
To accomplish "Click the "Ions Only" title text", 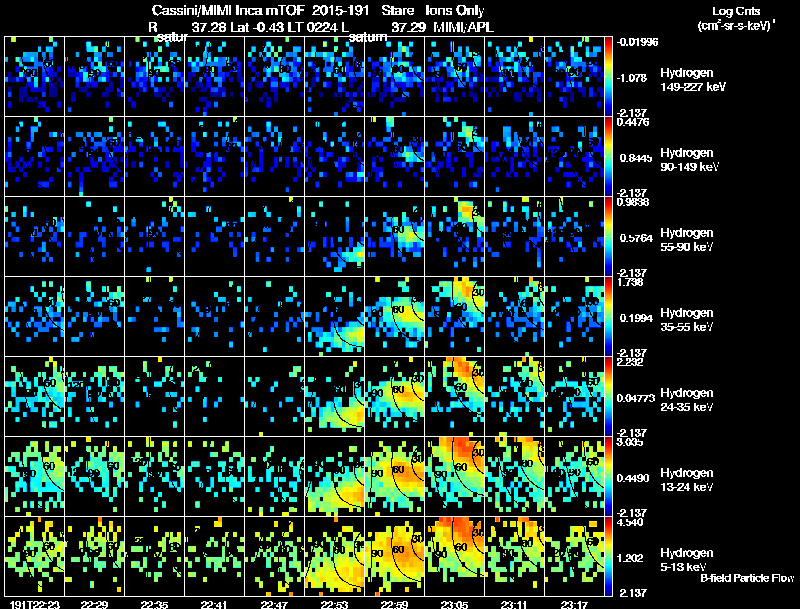I will tap(455, 11).
